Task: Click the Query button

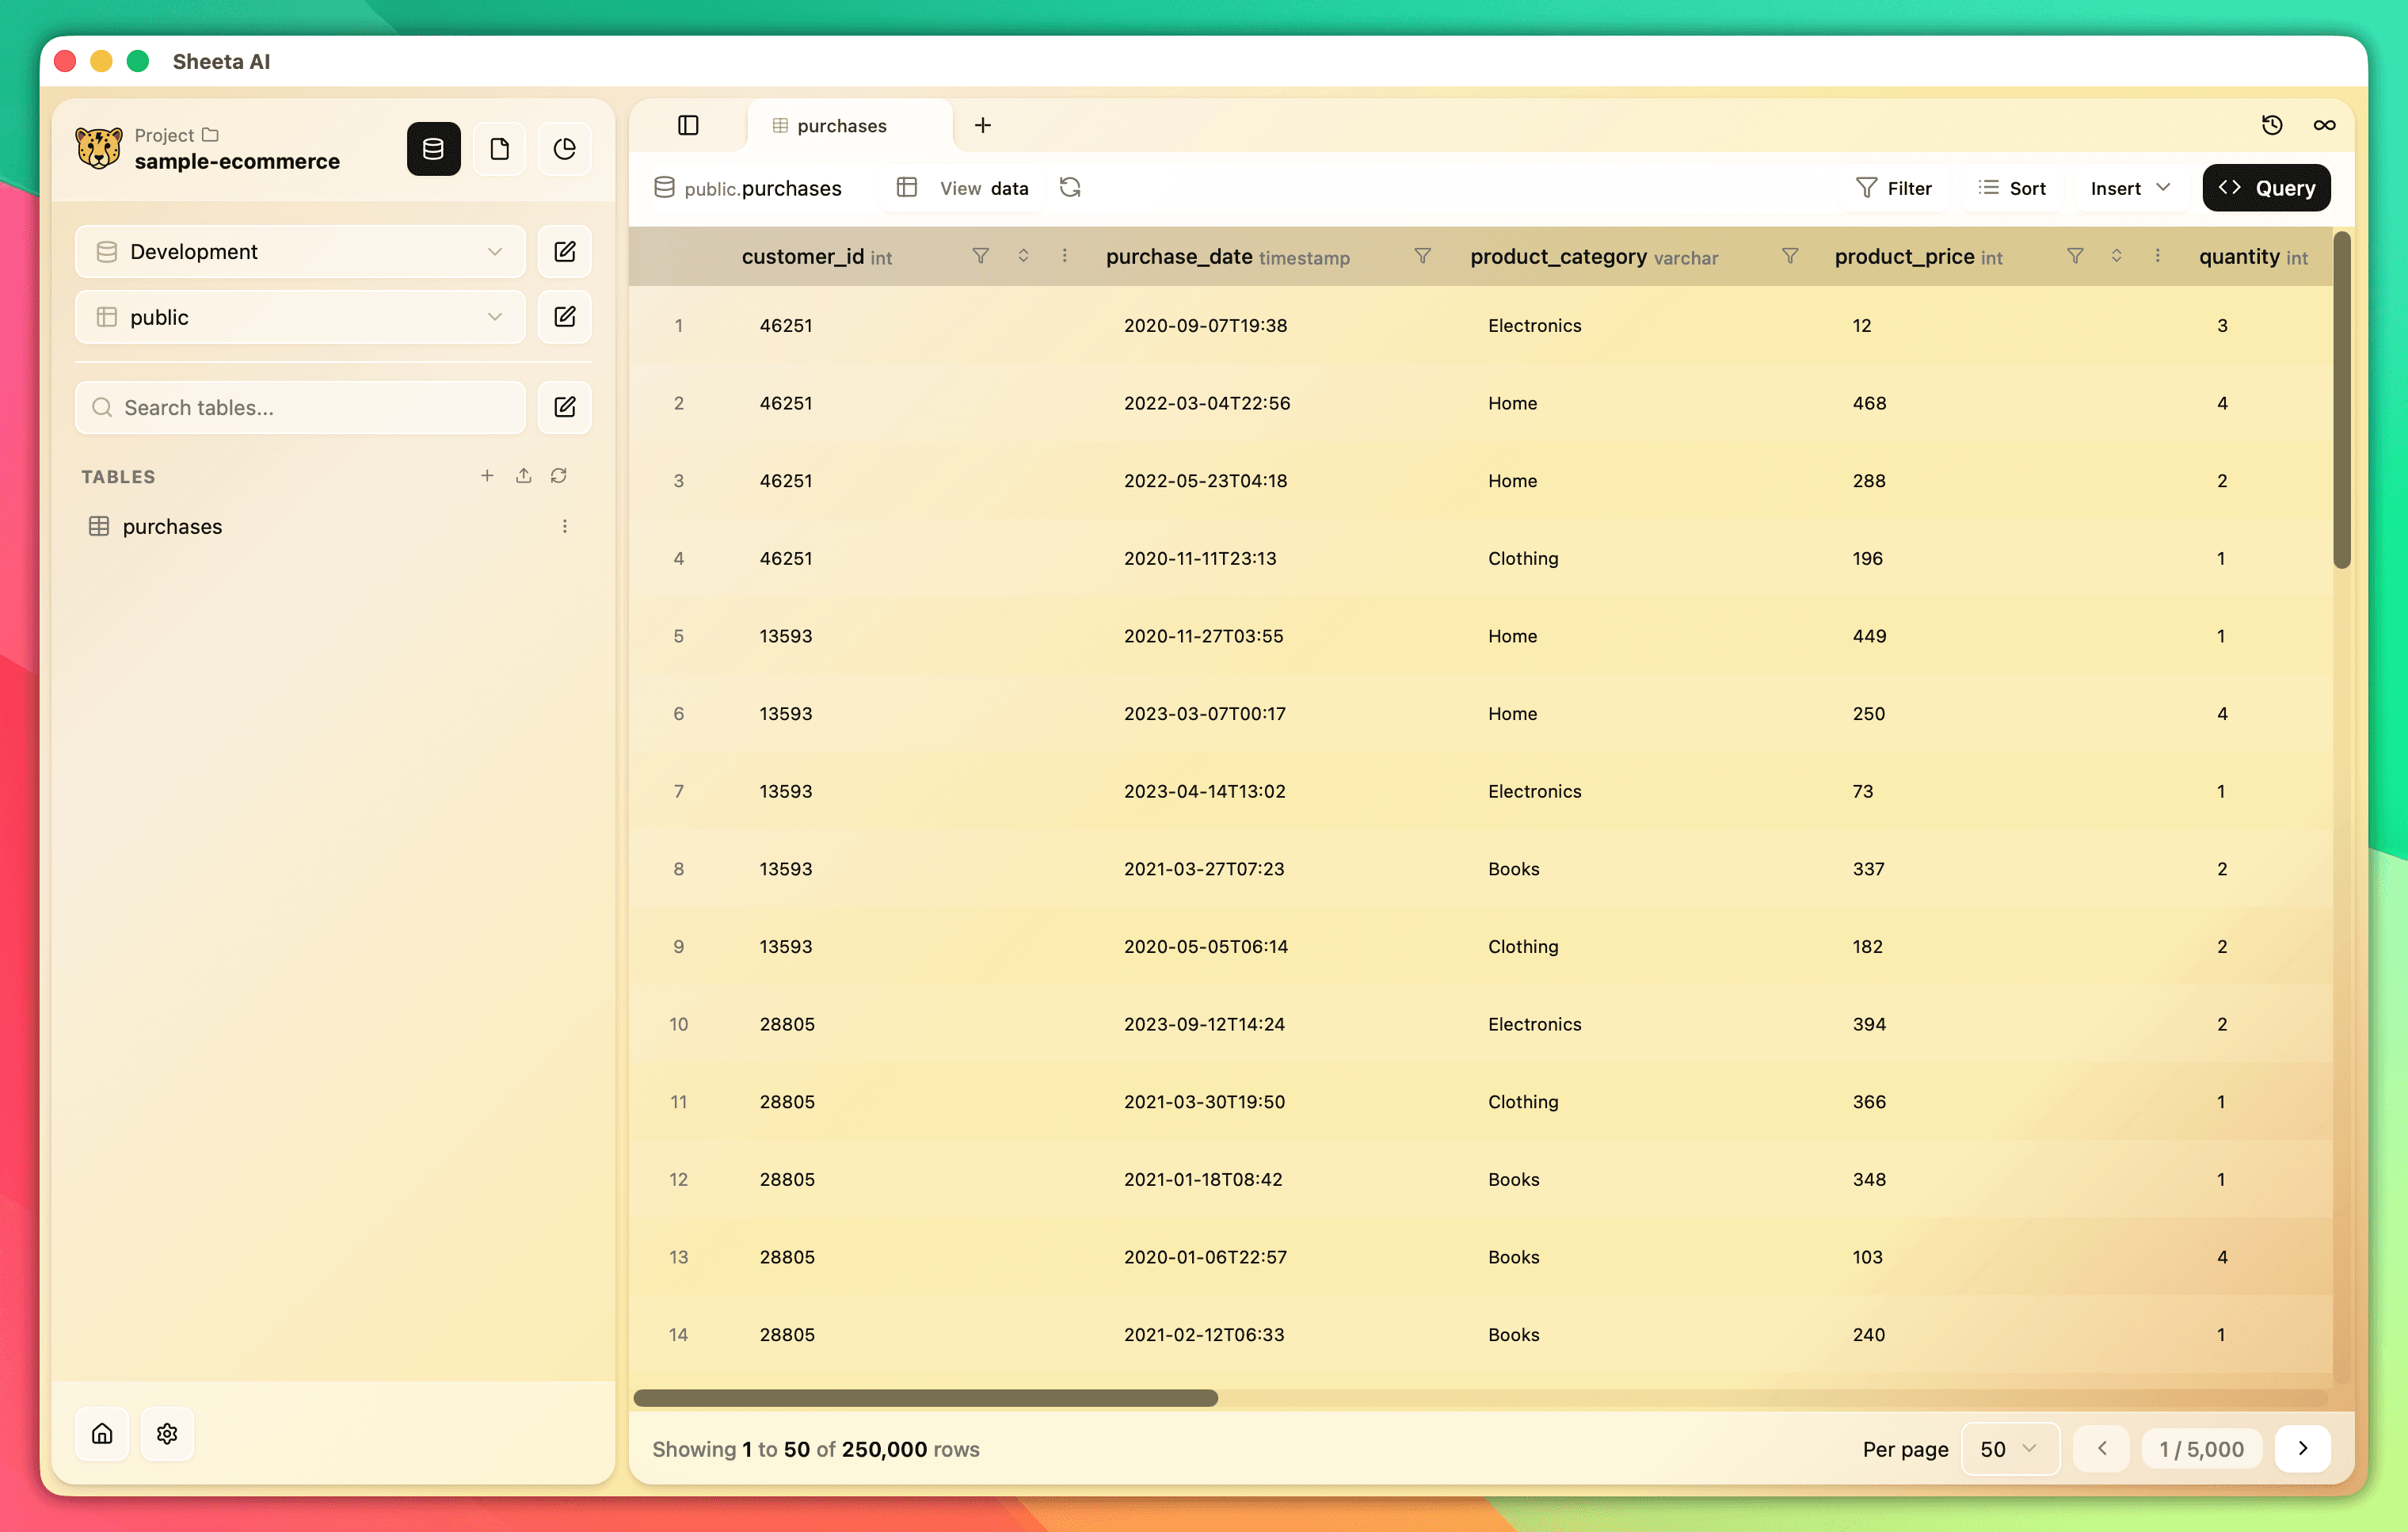Action: [x=2266, y=187]
